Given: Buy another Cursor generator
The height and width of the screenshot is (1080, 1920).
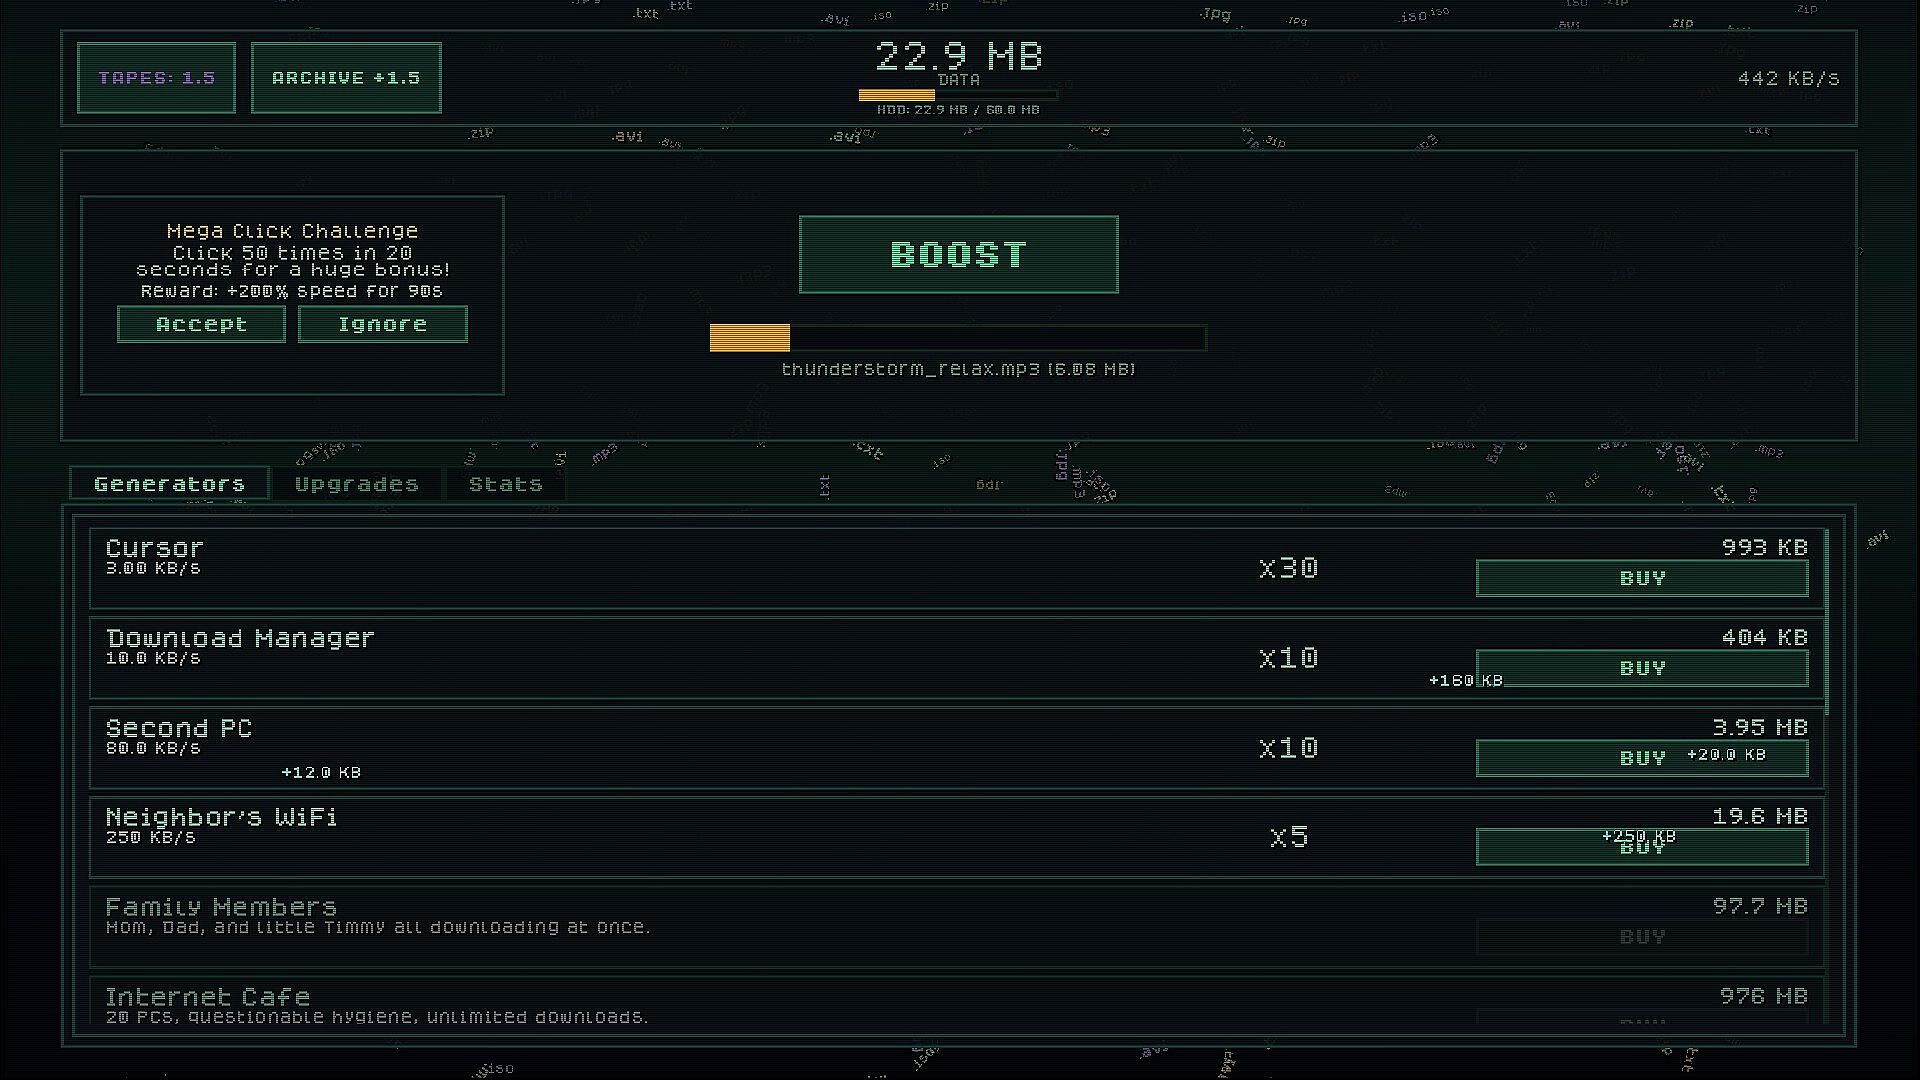Looking at the screenshot, I should (1641, 578).
